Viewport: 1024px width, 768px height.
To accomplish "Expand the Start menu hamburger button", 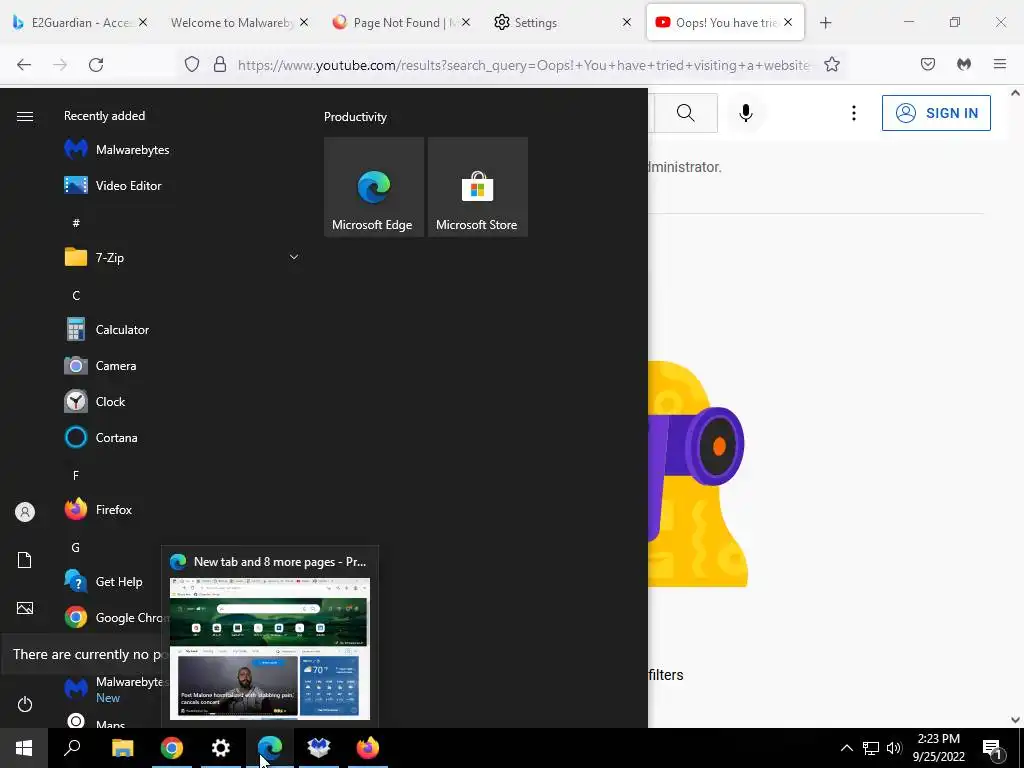I will tap(25, 116).
